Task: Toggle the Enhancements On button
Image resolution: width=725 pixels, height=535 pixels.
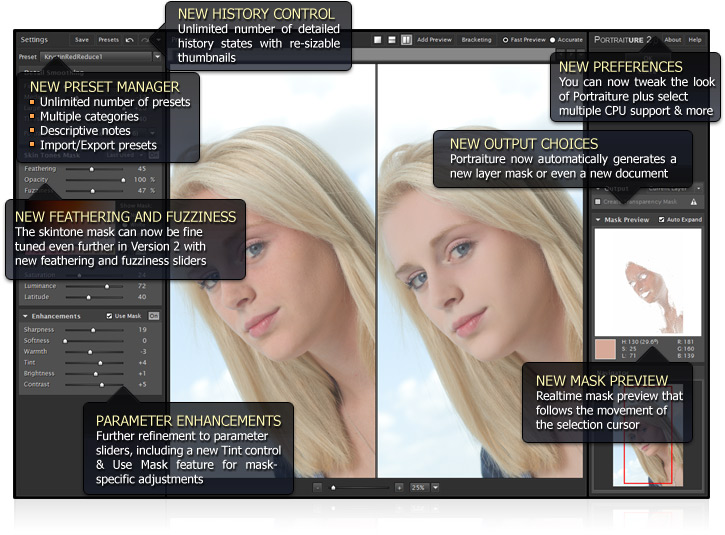Action: (x=154, y=315)
